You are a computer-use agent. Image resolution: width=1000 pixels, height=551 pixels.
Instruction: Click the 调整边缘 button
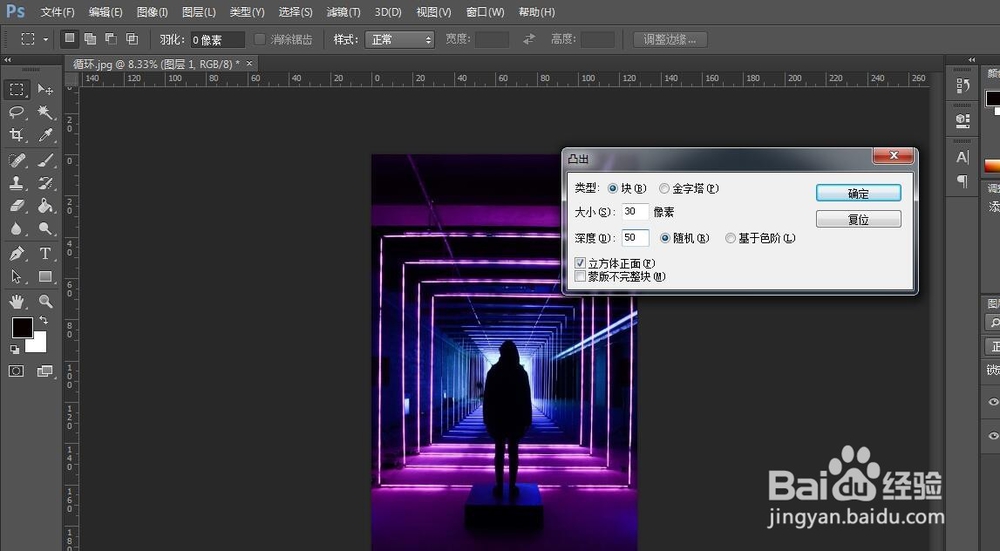[670, 40]
